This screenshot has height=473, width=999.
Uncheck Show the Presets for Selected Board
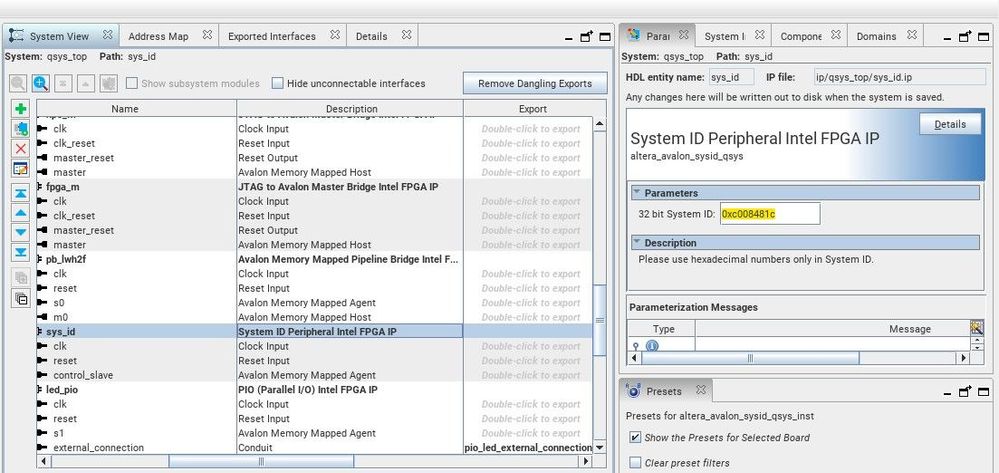pyautogui.click(x=635, y=437)
